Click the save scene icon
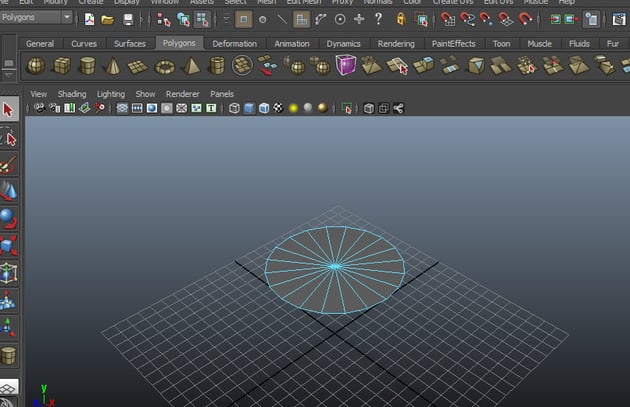Image resolution: width=630 pixels, height=407 pixels. point(128,19)
